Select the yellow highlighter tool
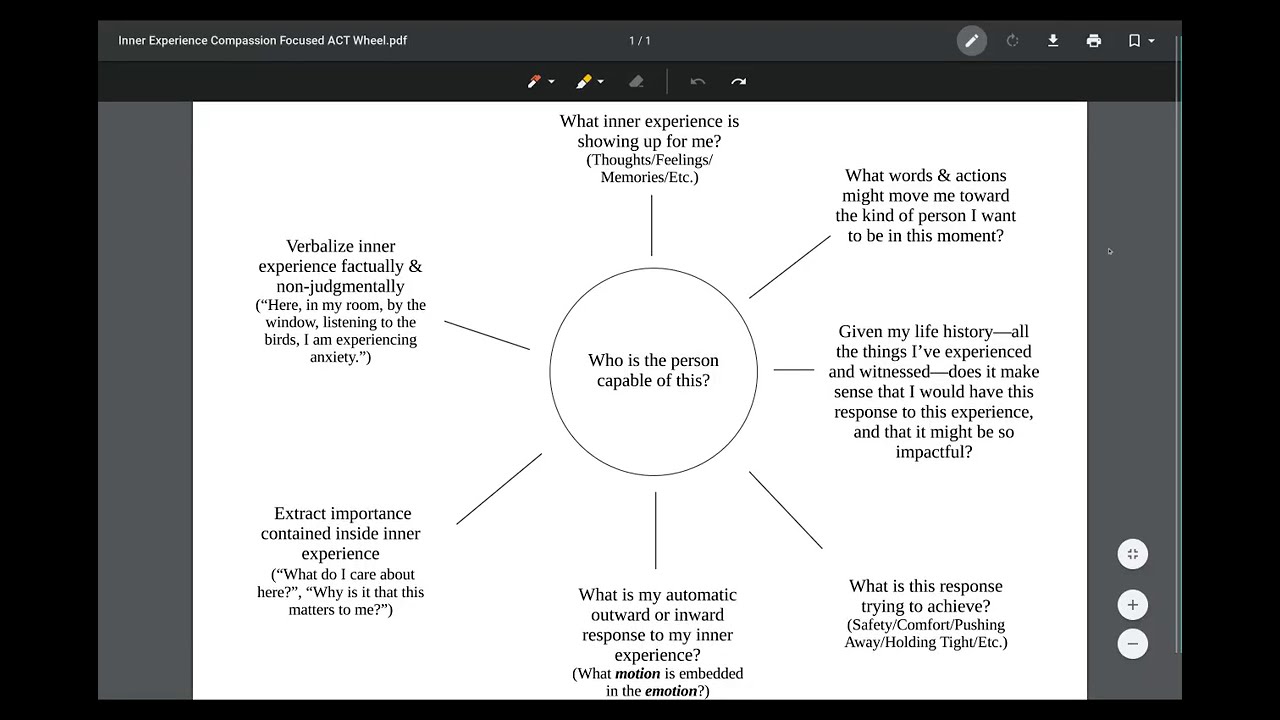1280x720 pixels. pyautogui.click(x=584, y=82)
